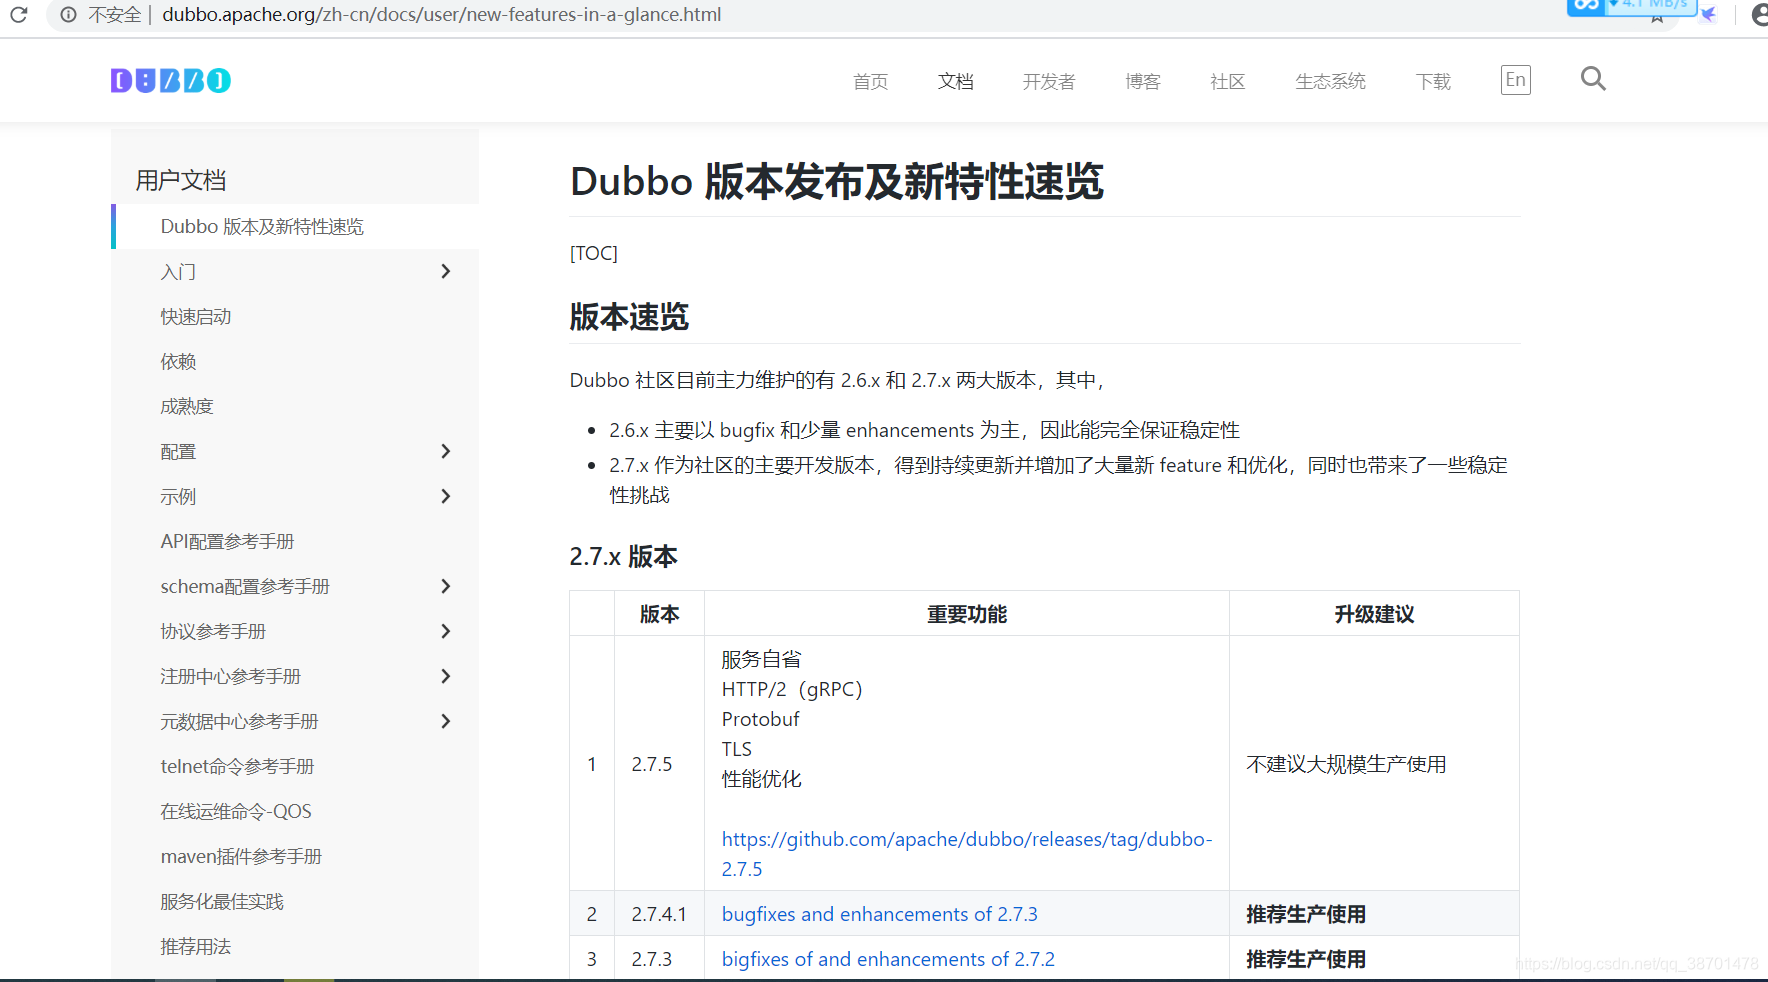Expand 元数据中心参考手册 section arrow

coord(446,721)
